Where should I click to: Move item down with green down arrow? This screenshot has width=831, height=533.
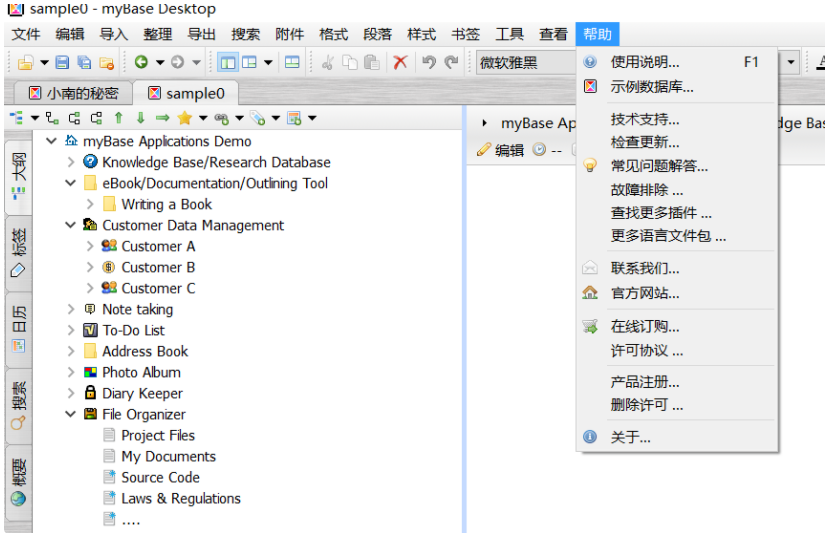point(140,118)
